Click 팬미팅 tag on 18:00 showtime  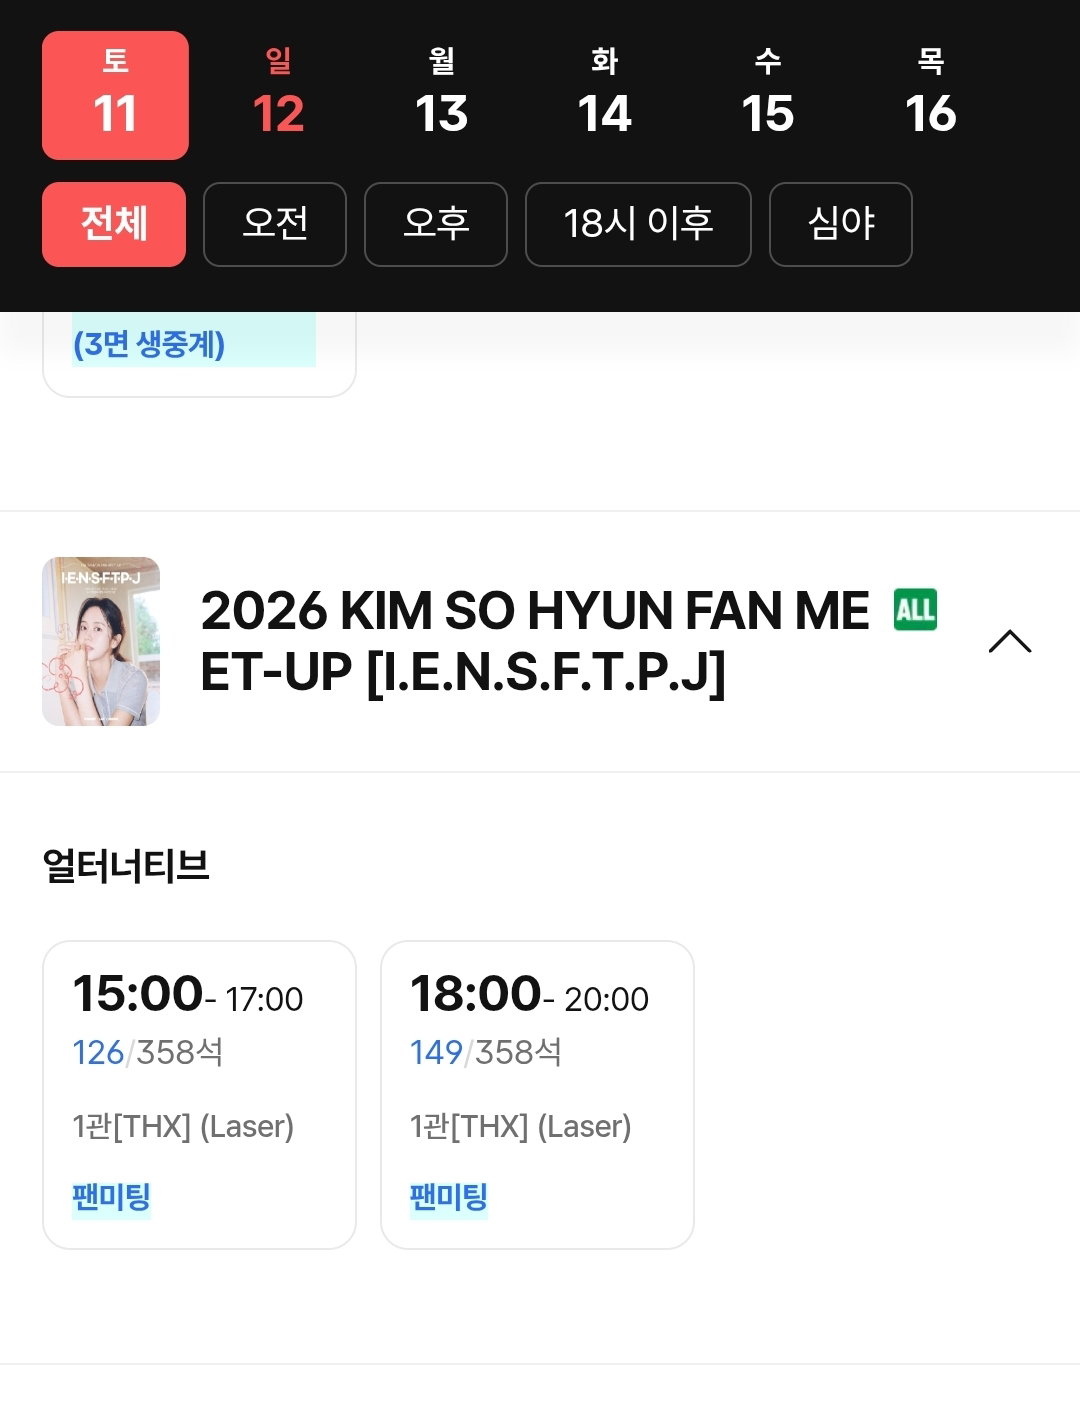[449, 1197]
